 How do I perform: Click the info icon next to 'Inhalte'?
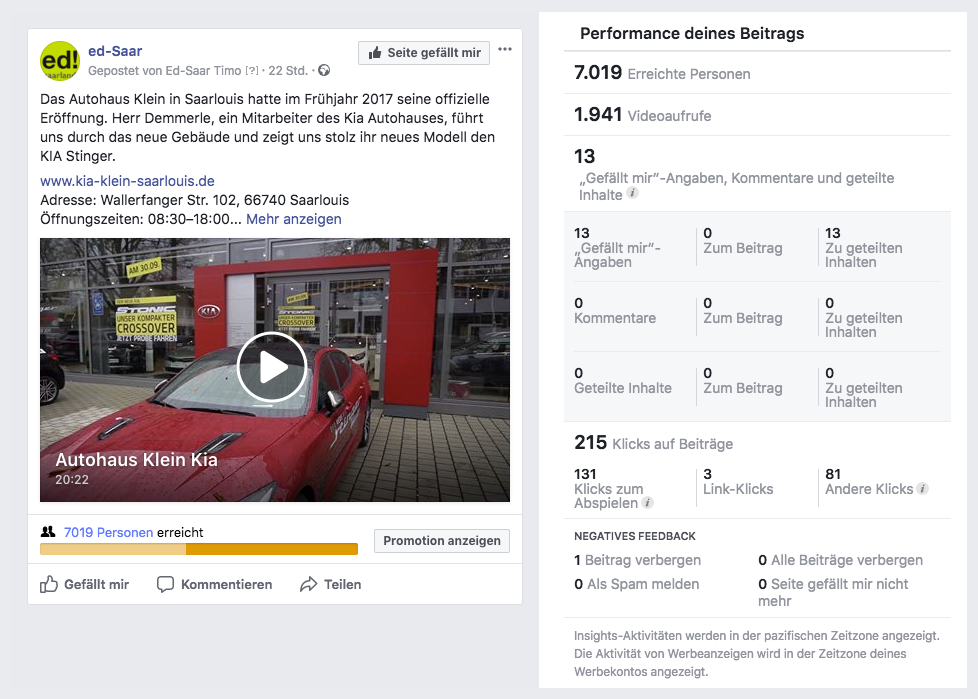pos(632,193)
